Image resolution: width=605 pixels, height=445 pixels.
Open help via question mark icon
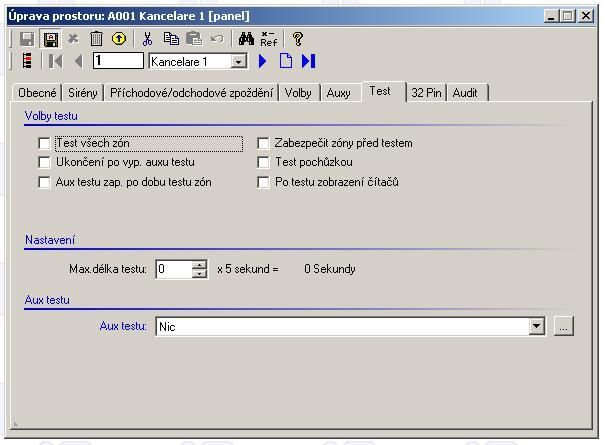click(x=297, y=39)
